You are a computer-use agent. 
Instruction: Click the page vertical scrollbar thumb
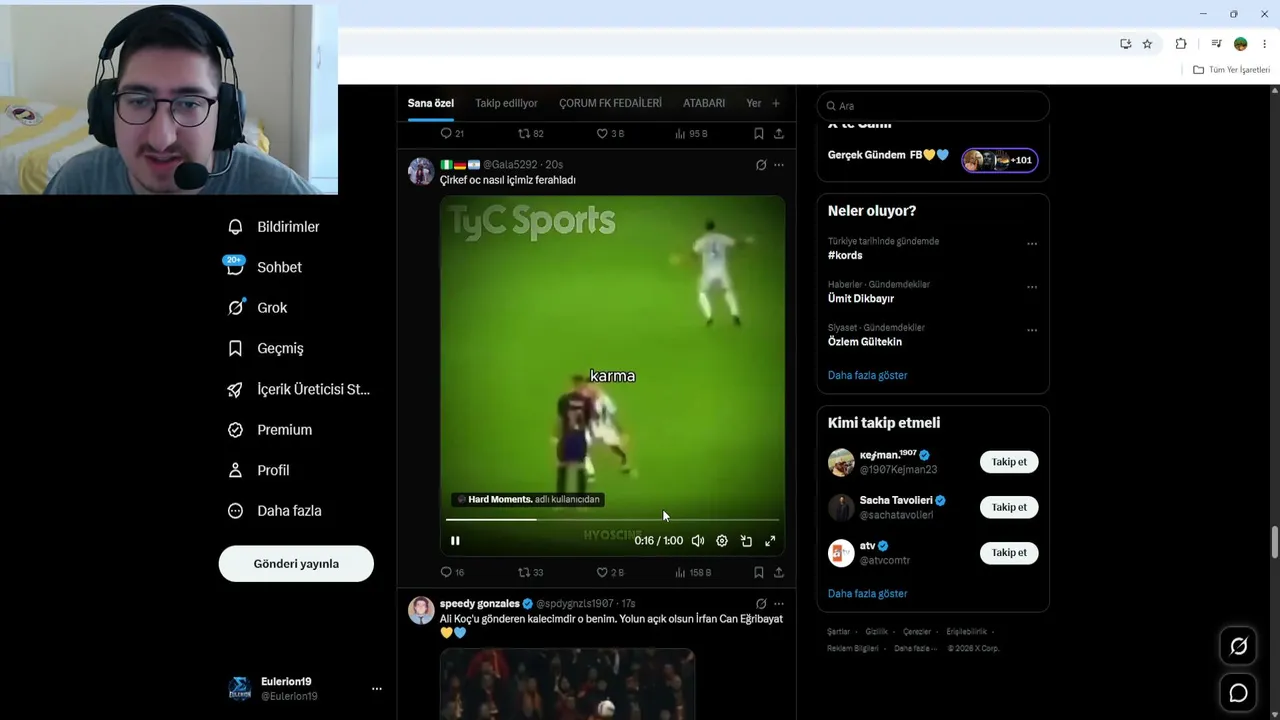(x=1275, y=543)
